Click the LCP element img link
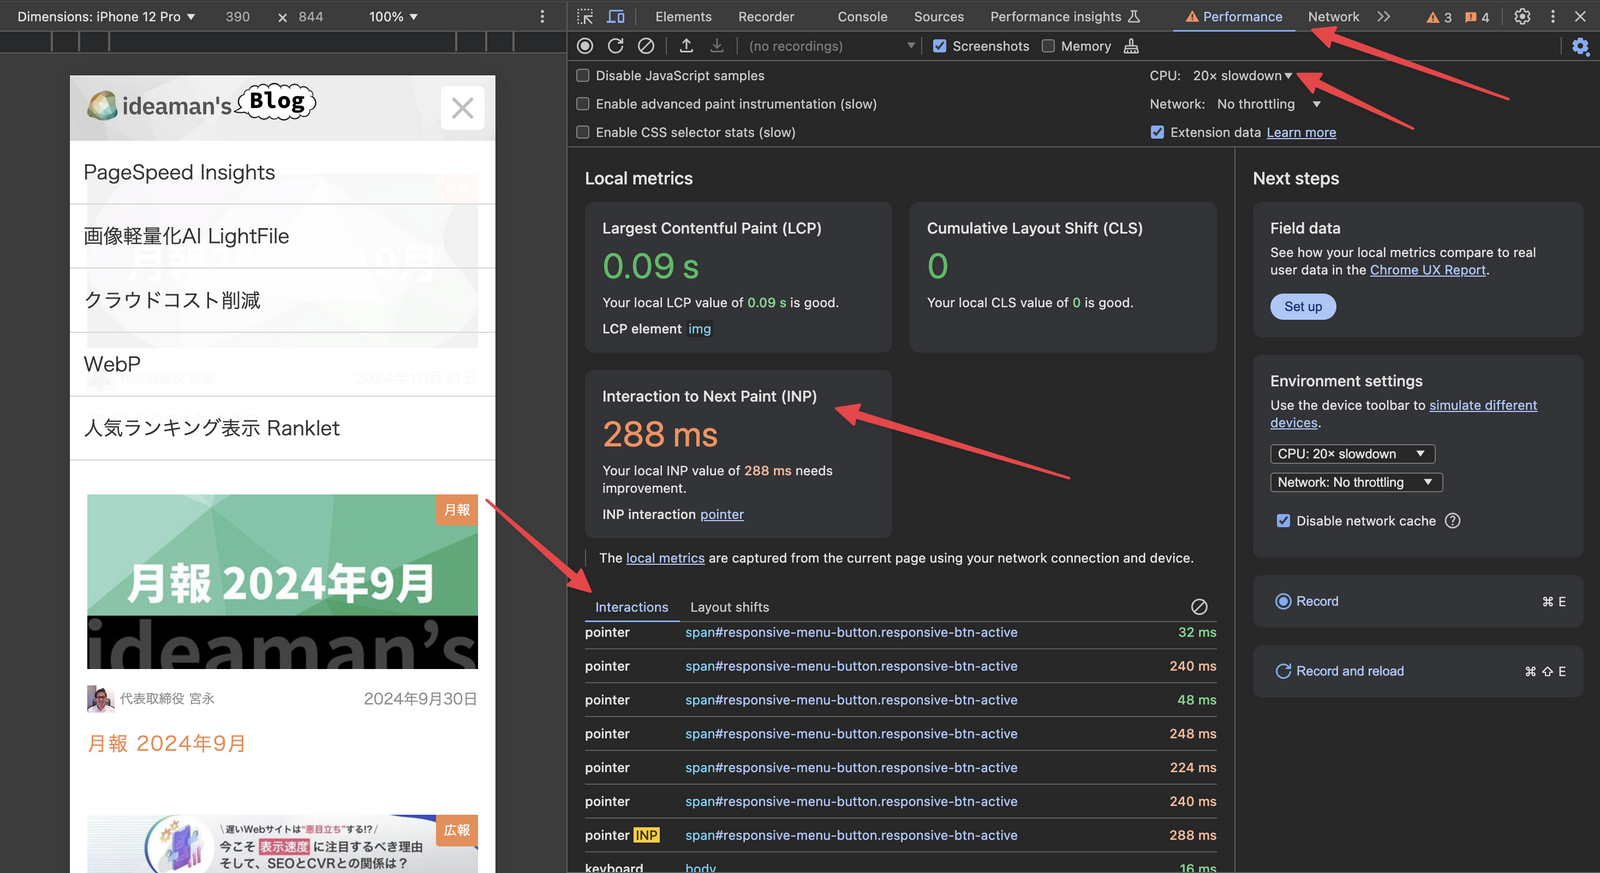This screenshot has height=873, width=1600. [x=699, y=329]
